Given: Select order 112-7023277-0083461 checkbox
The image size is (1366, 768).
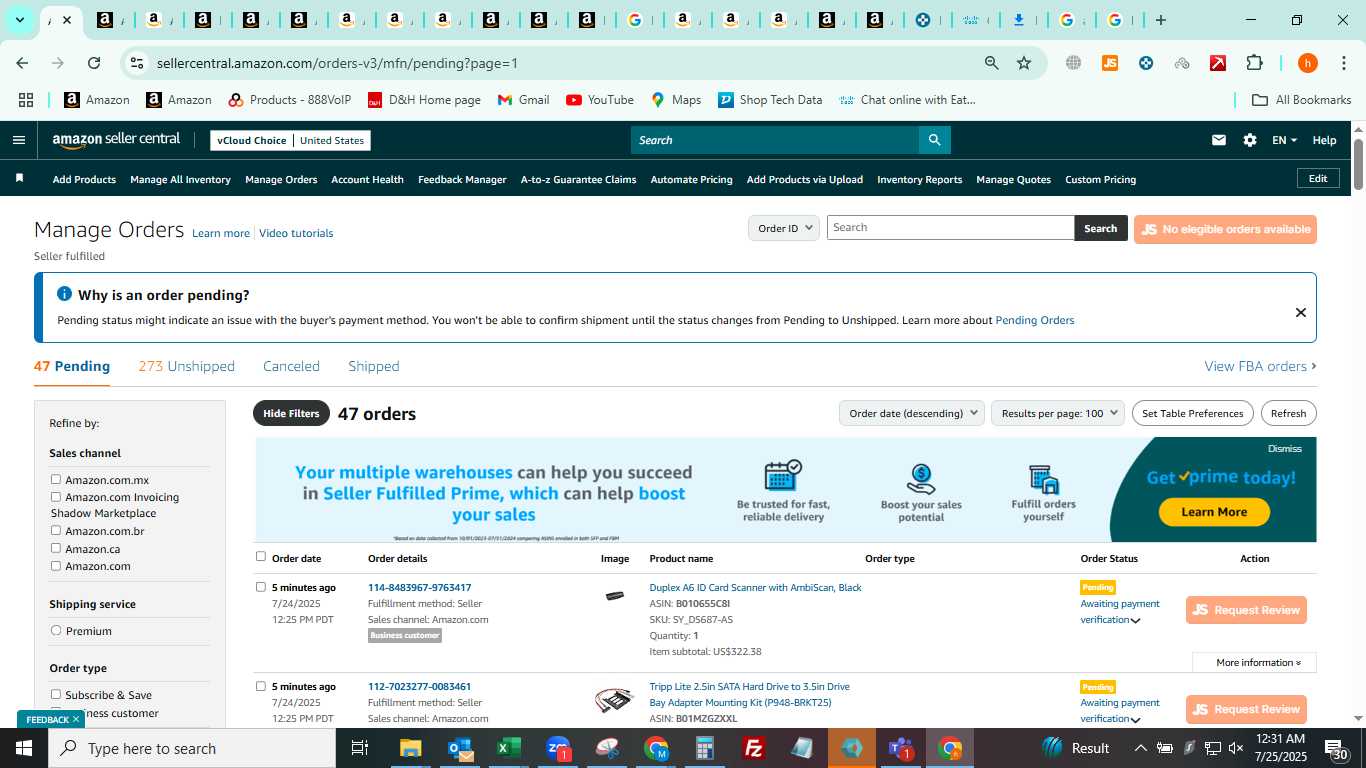Looking at the screenshot, I should [x=261, y=686].
